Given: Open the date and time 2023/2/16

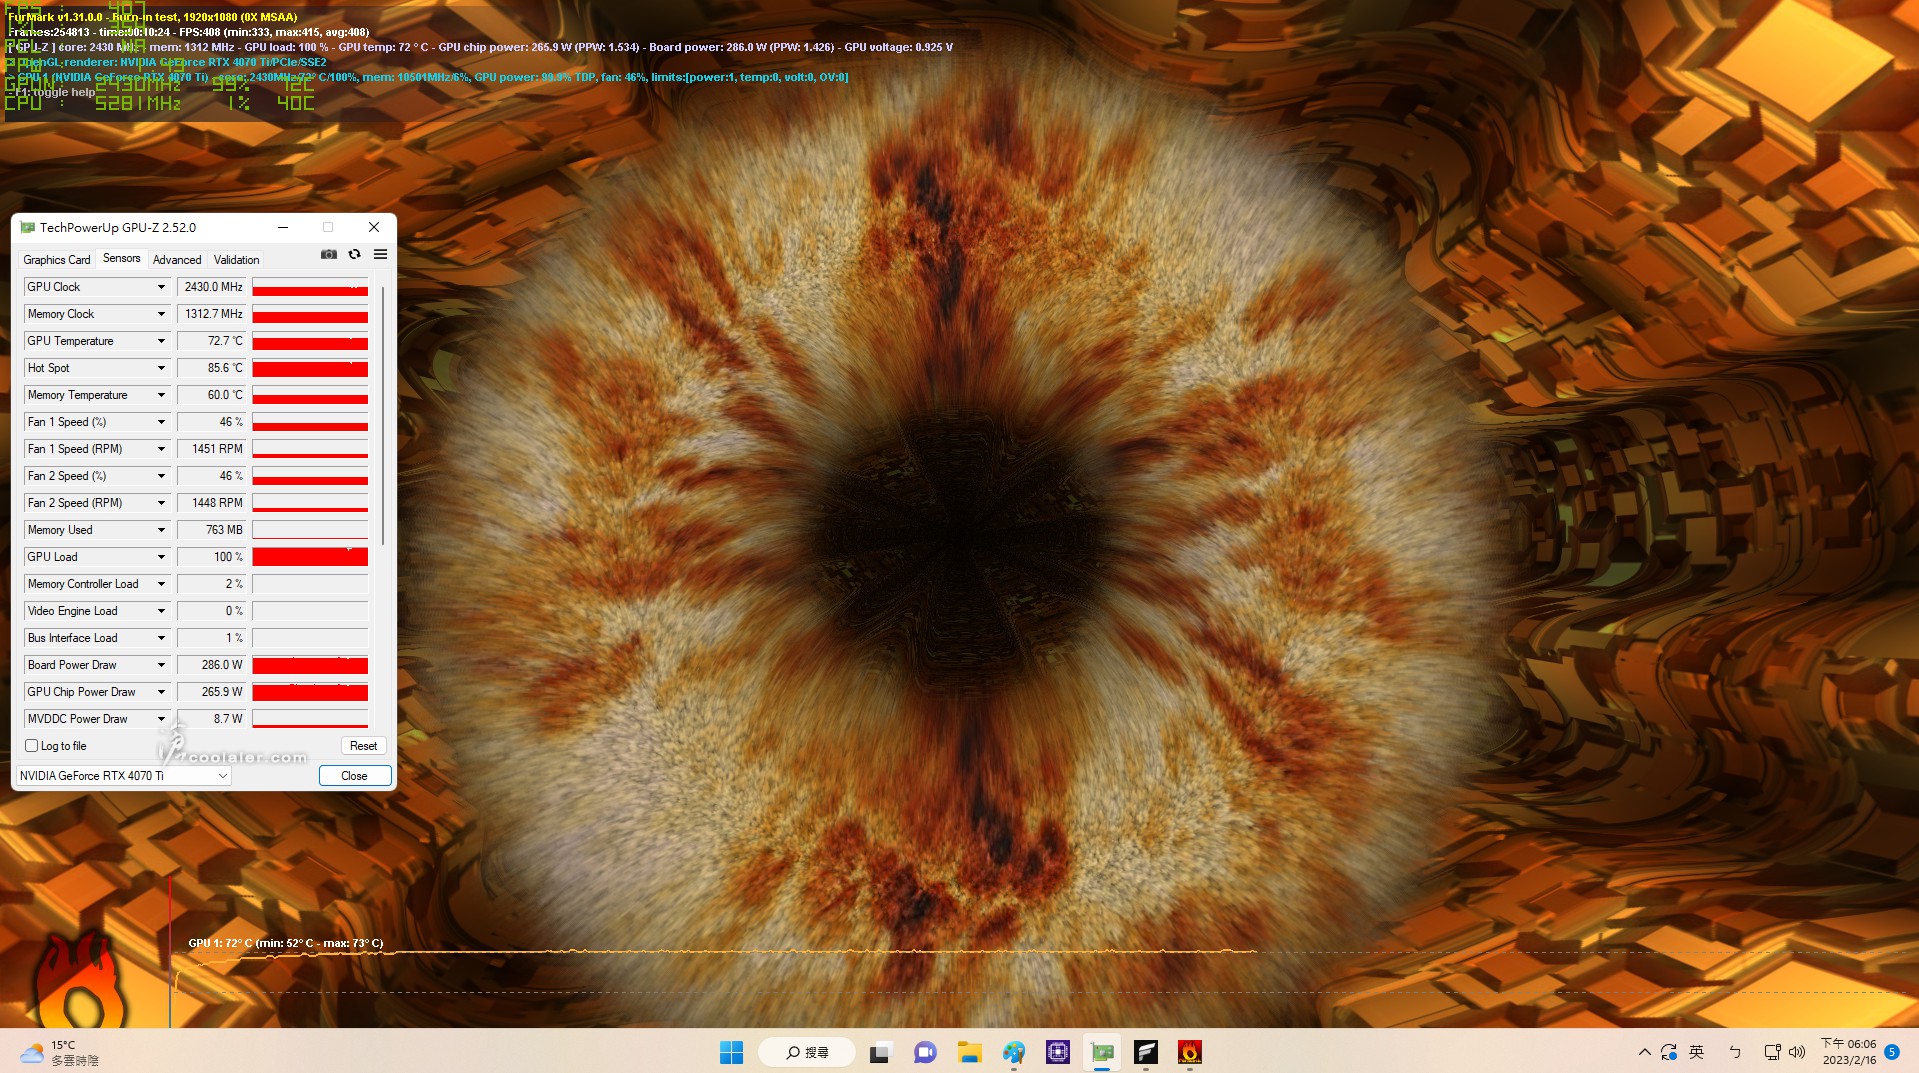Looking at the screenshot, I should pyautogui.click(x=1849, y=1052).
